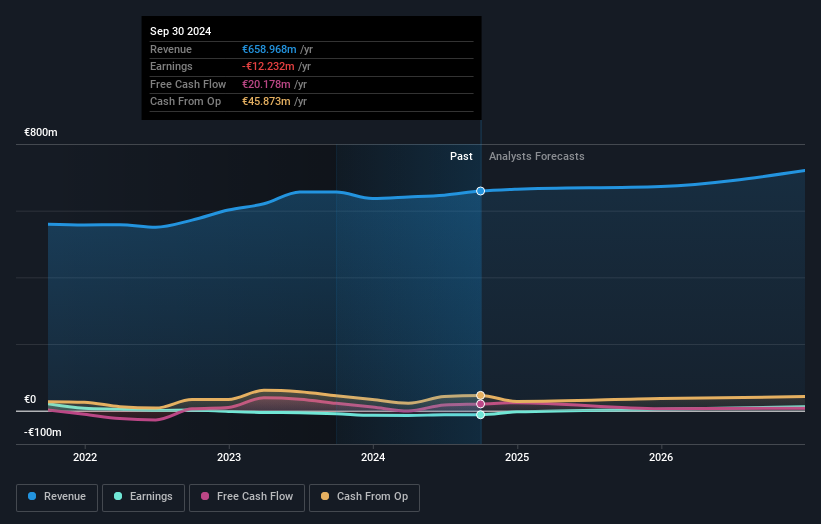821x524 pixels.
Task: Click the Cash From Op orange data point
Action: coord(481,395)
